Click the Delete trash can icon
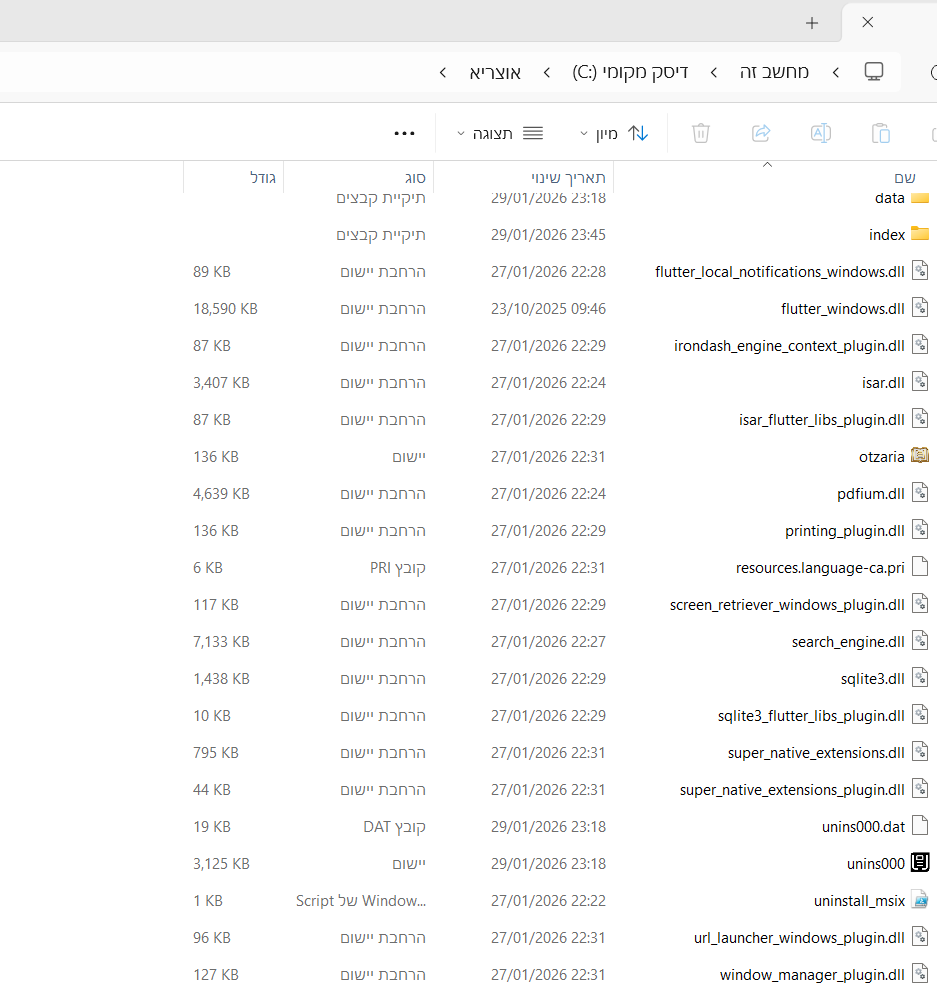Viewport: 937px width, 1006px height. (701, 133)
